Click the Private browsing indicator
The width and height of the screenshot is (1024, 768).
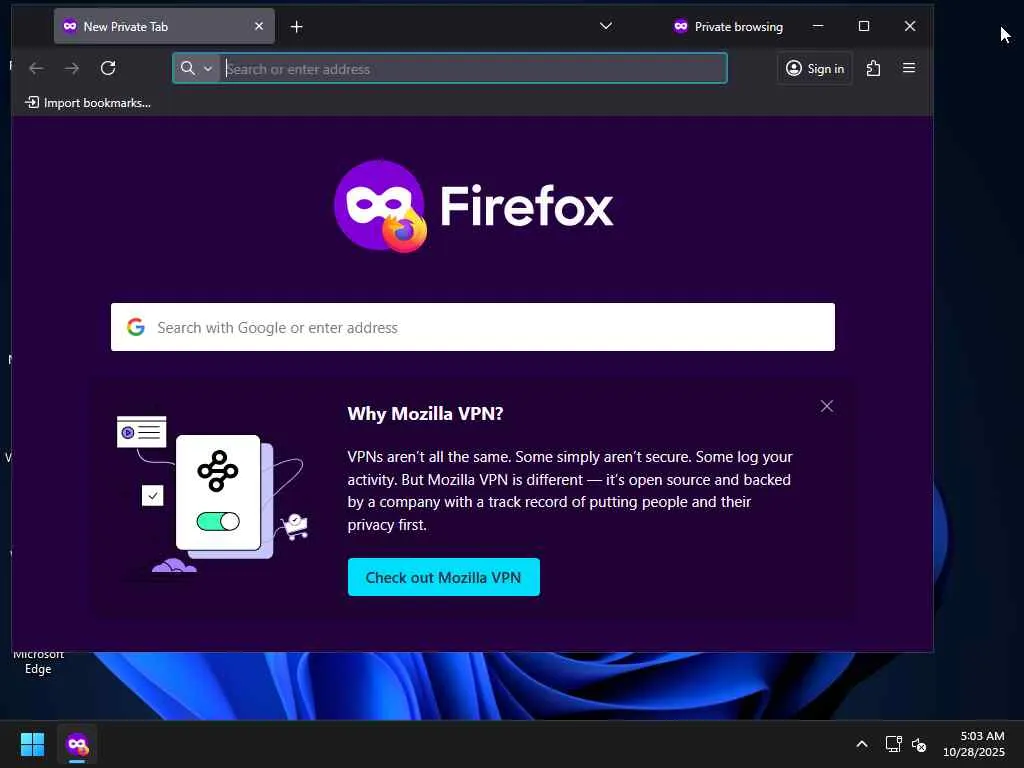coord(728,26)
